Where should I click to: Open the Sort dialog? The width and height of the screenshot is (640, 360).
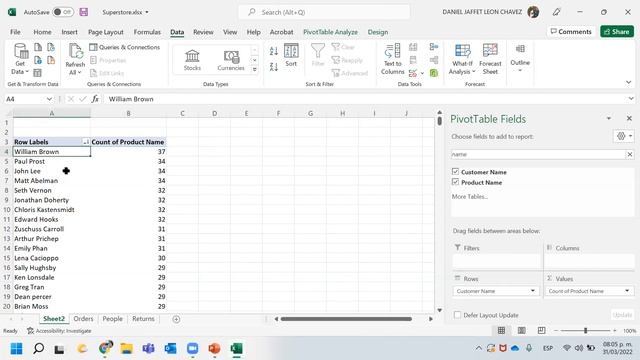(291, 55)
